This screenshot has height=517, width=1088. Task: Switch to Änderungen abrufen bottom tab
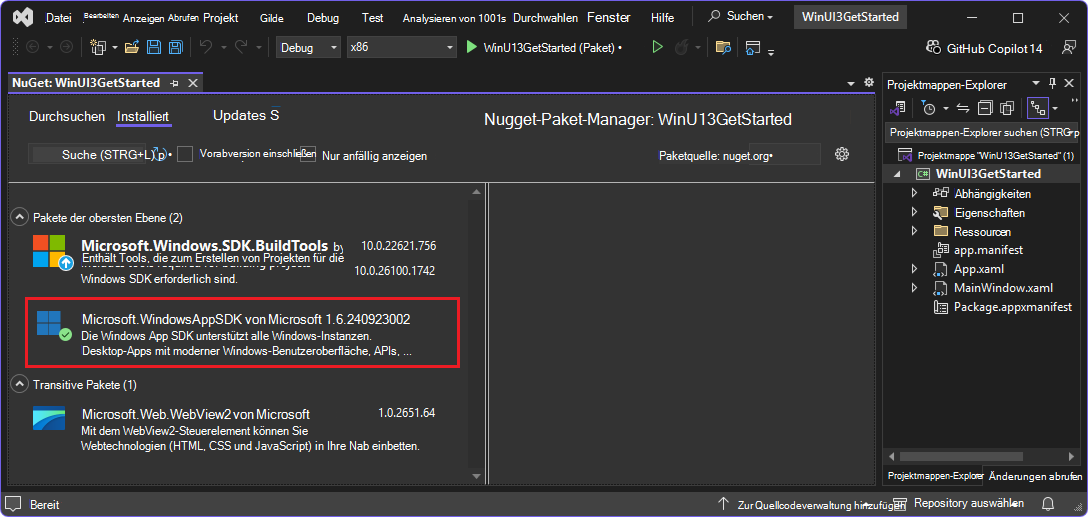pyautogui.click(x=1035, y=476)
